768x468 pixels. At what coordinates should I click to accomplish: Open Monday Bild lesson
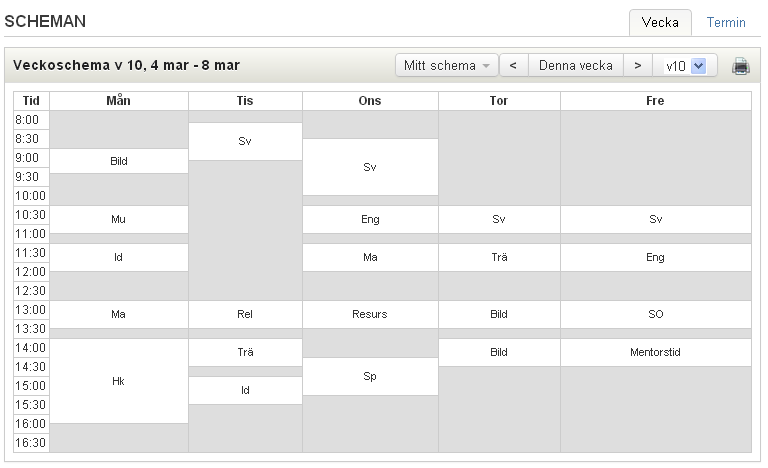[x=119, y=161]
